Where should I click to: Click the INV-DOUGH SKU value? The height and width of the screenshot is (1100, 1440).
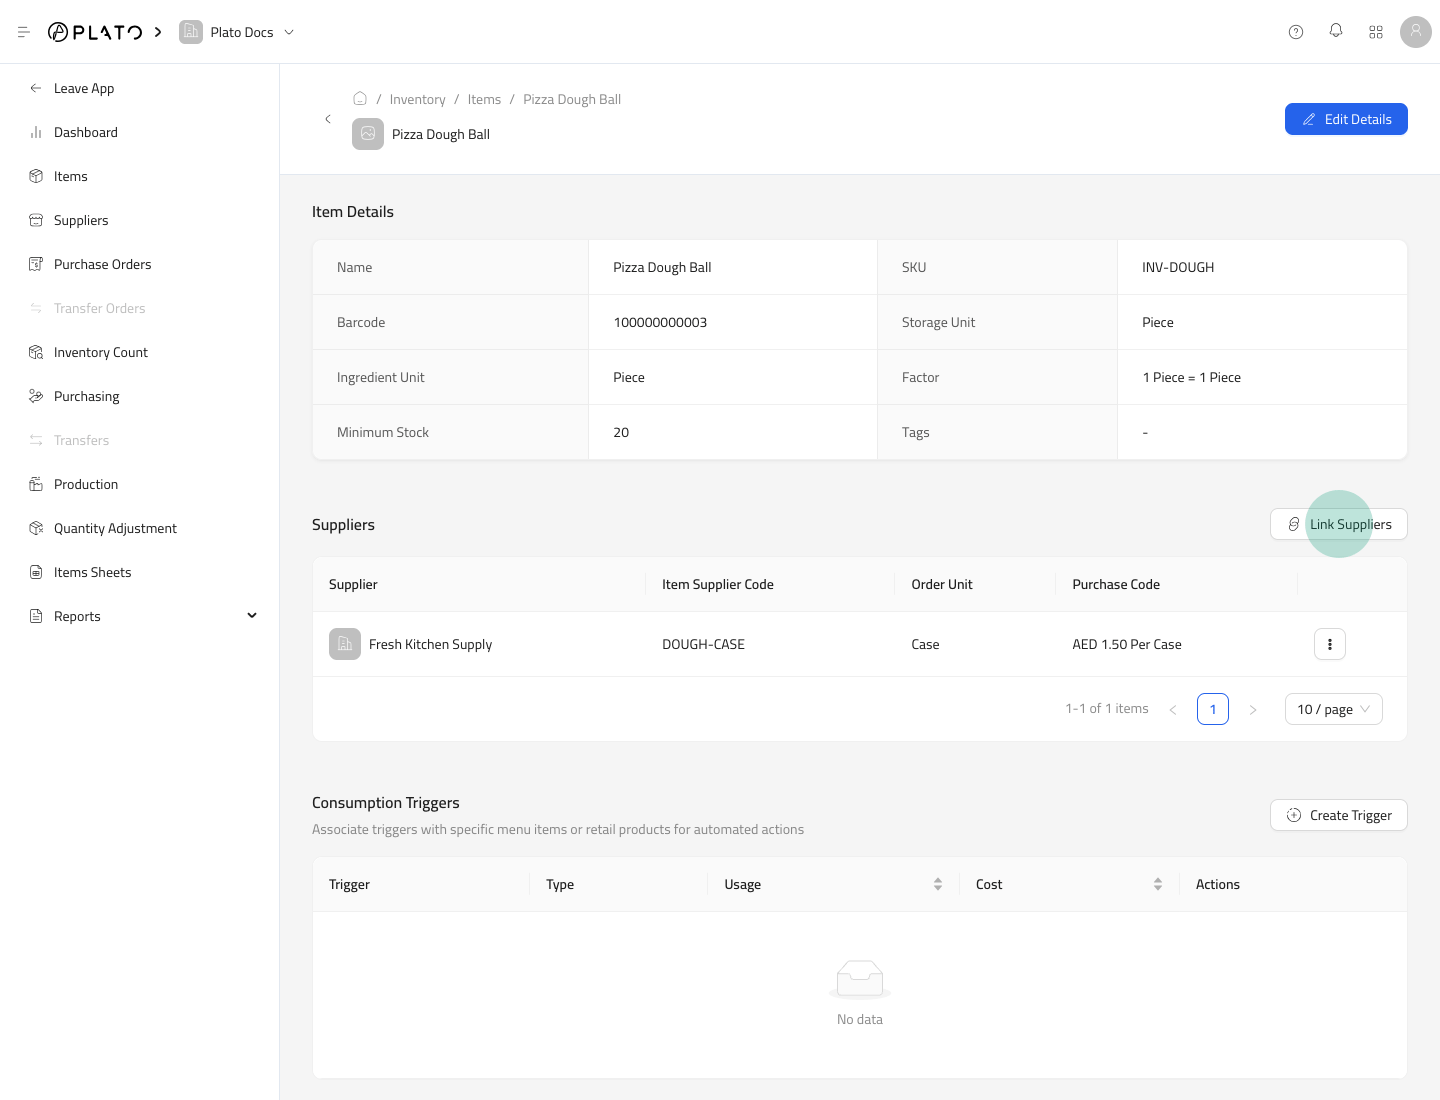[1178, 267]
